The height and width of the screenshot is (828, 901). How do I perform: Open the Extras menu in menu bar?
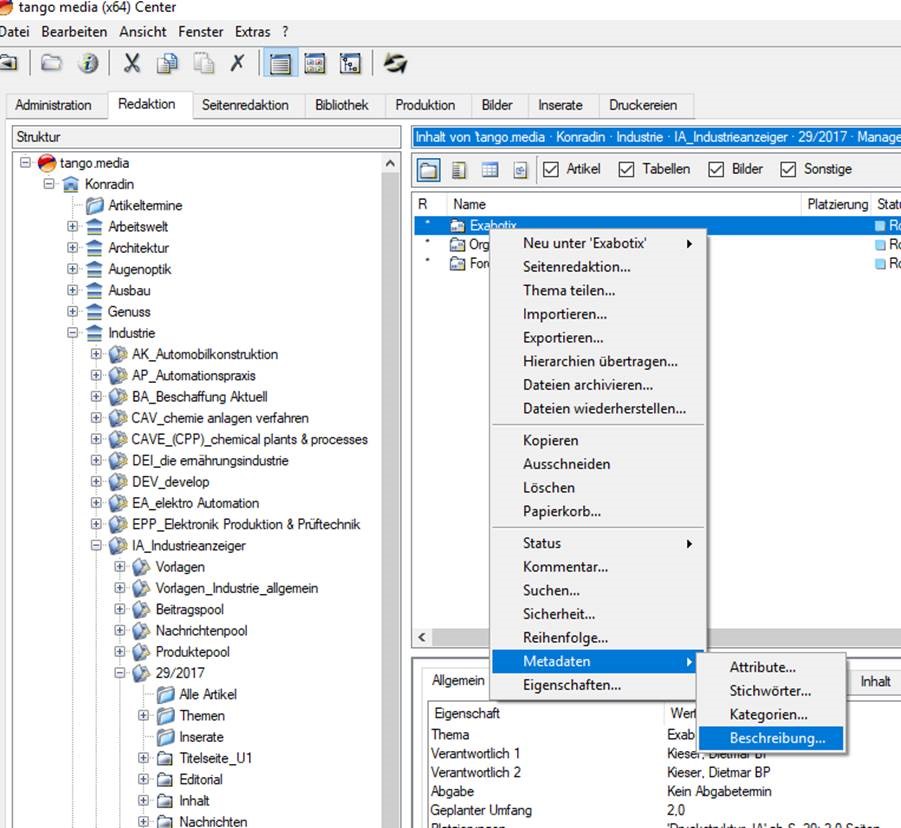[252, 32]
